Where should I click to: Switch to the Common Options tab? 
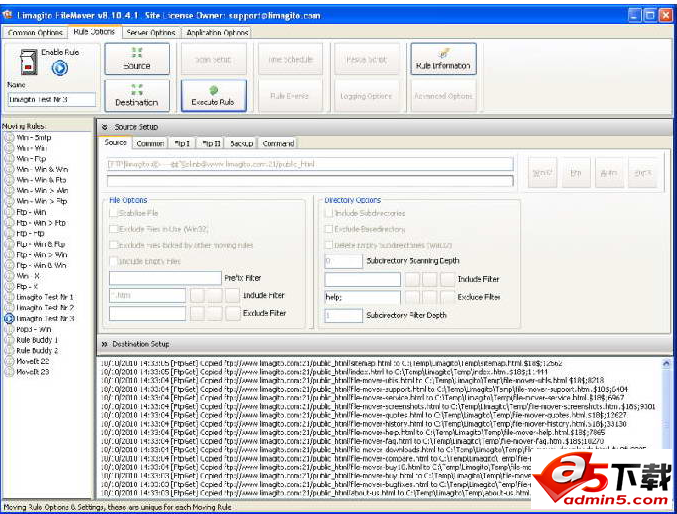(35, 32)
